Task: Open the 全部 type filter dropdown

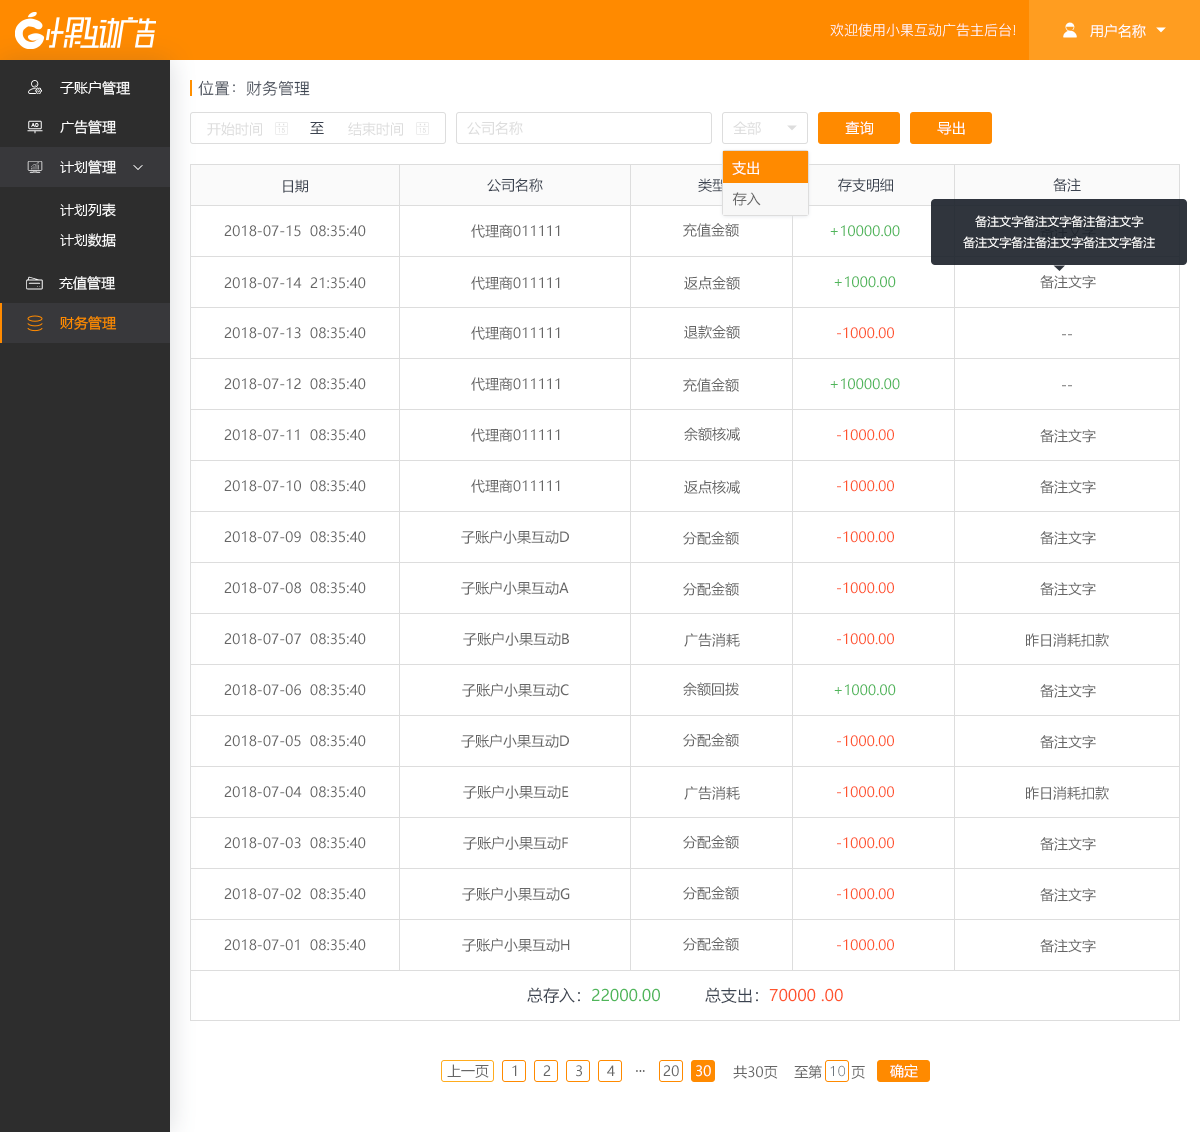Action: pyautogui.click(x=765, y=128)
